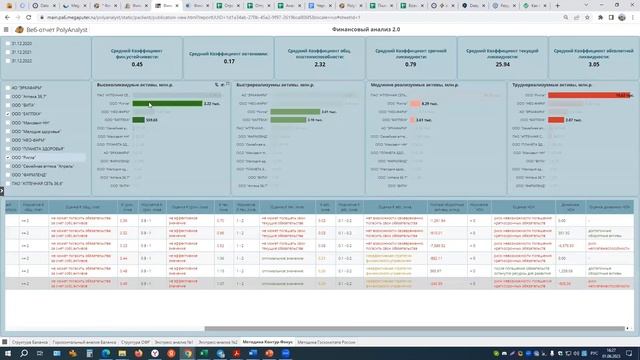Switch to Экспресс анализ №1 tab

tap(173, 342)
